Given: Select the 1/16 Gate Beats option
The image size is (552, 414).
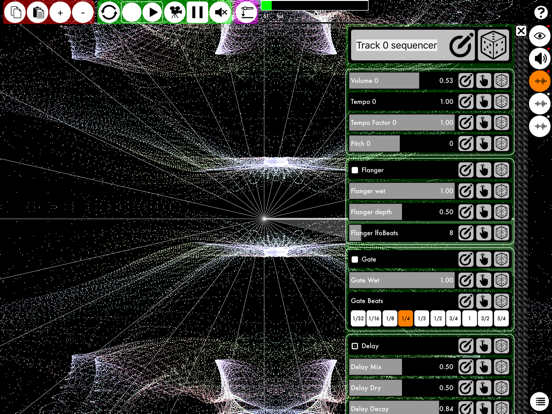Looking at the screenshot, I should pyautogui.click(x=374, y=319).
